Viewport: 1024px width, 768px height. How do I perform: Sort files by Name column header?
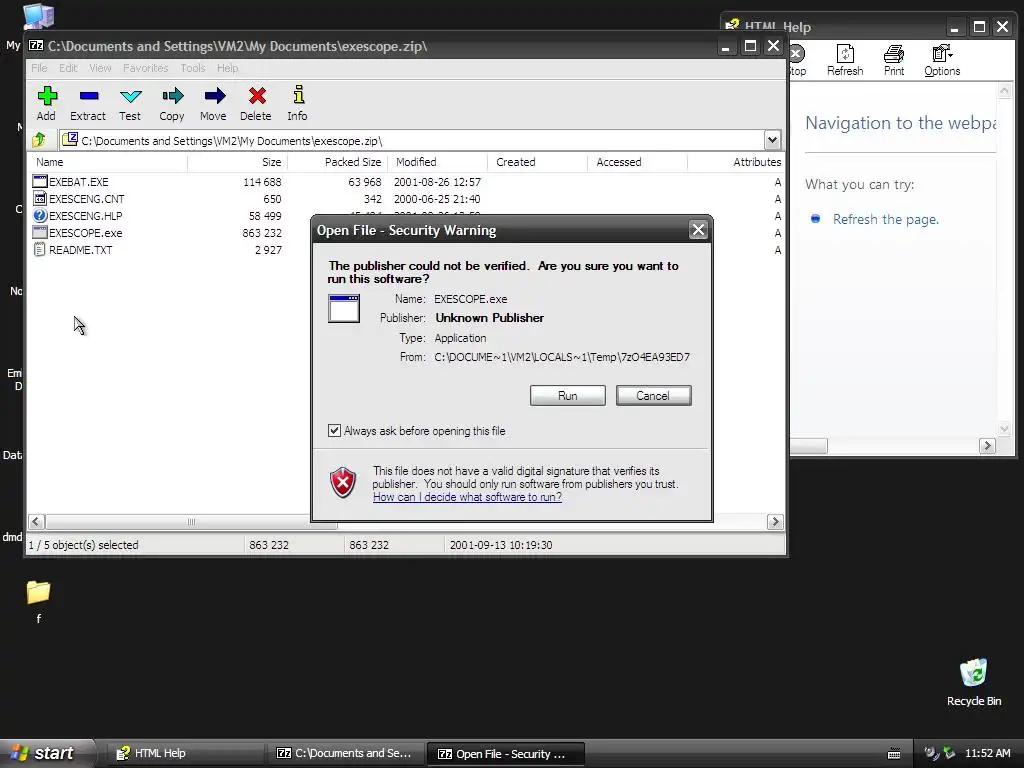click(108, 162)
